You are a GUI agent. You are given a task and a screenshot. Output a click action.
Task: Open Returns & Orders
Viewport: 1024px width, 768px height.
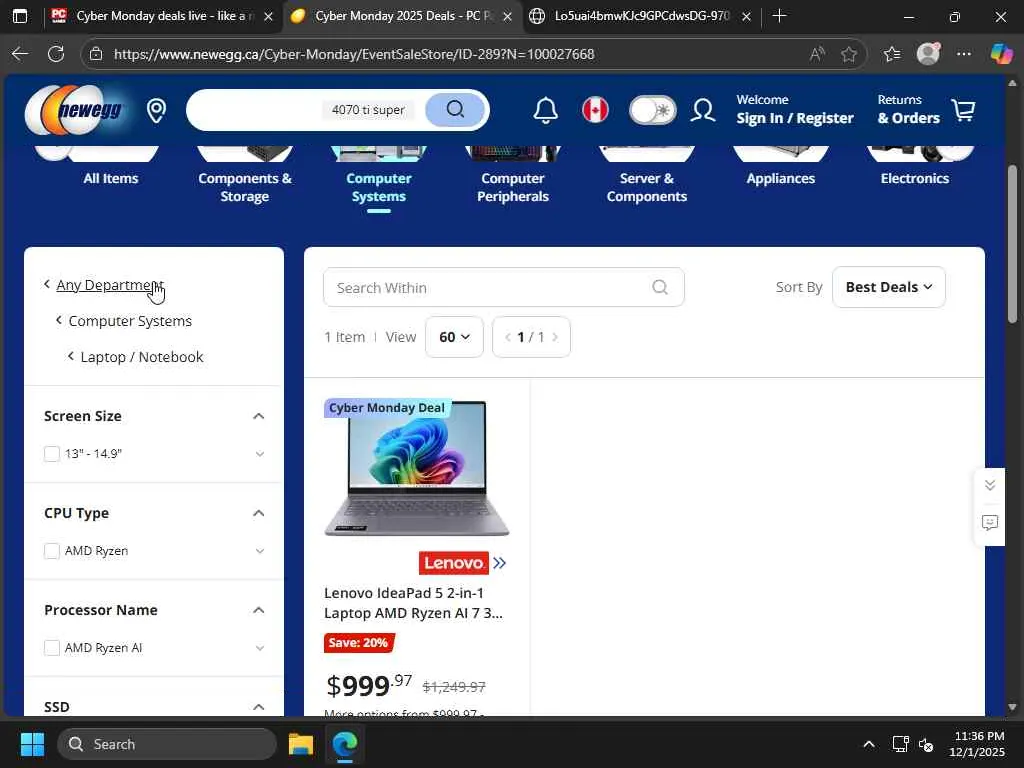tap(908, 110)
